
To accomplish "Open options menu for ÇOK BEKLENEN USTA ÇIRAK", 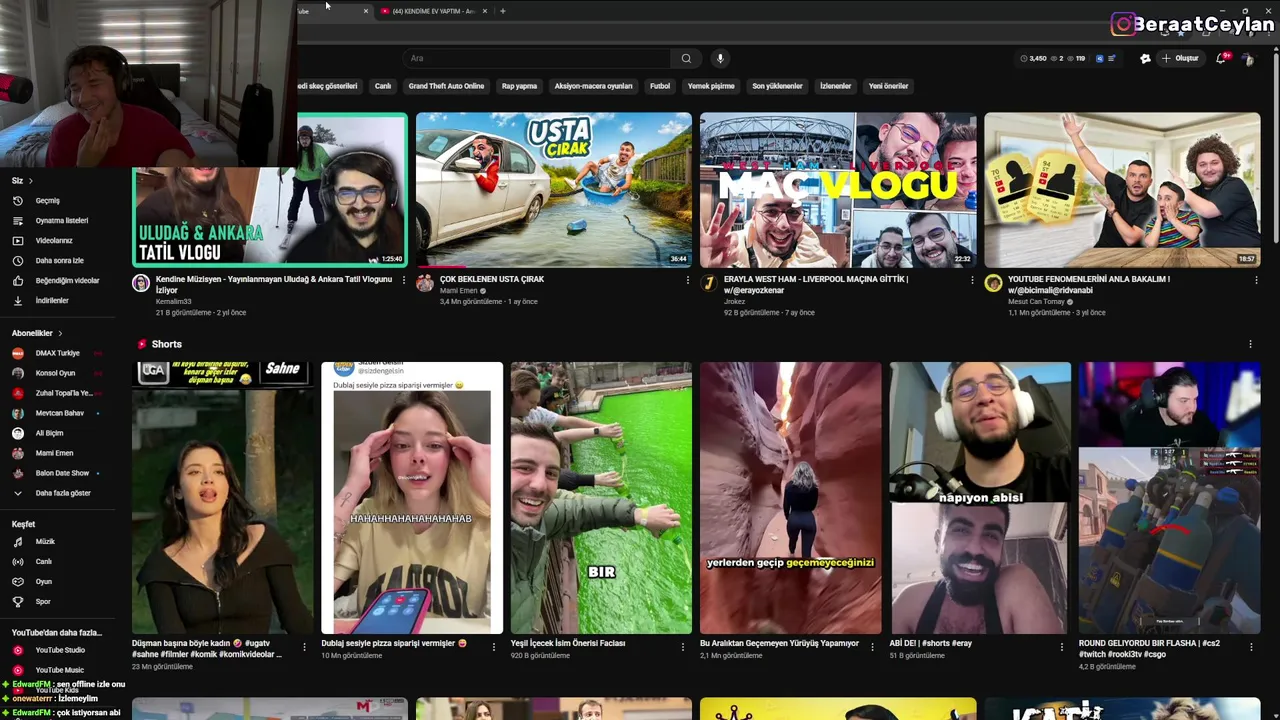I will tap(688, 280).
